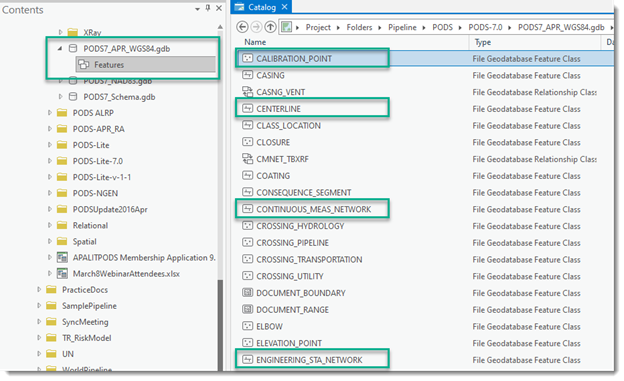
Task: Click the CROSSING_UTILITY feature class icon
Action: tap(248, 275)
